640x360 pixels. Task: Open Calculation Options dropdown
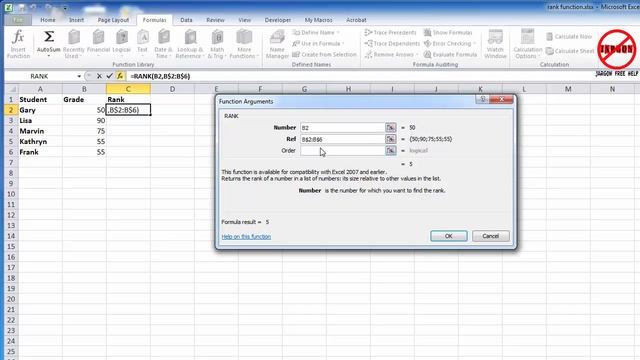pos(527,44)
